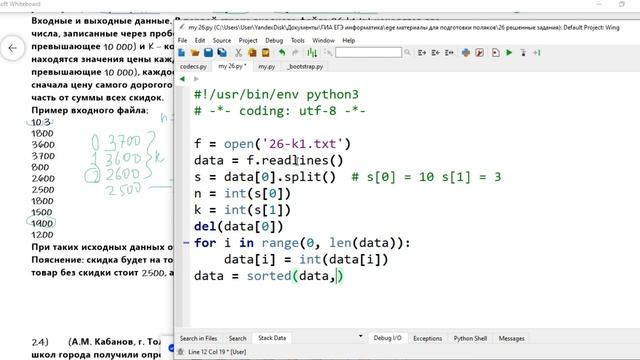Image resolution: width=640 pixels, height=360 pixels.
Task: Open the Source menu
Action: (x=222, y=40)
